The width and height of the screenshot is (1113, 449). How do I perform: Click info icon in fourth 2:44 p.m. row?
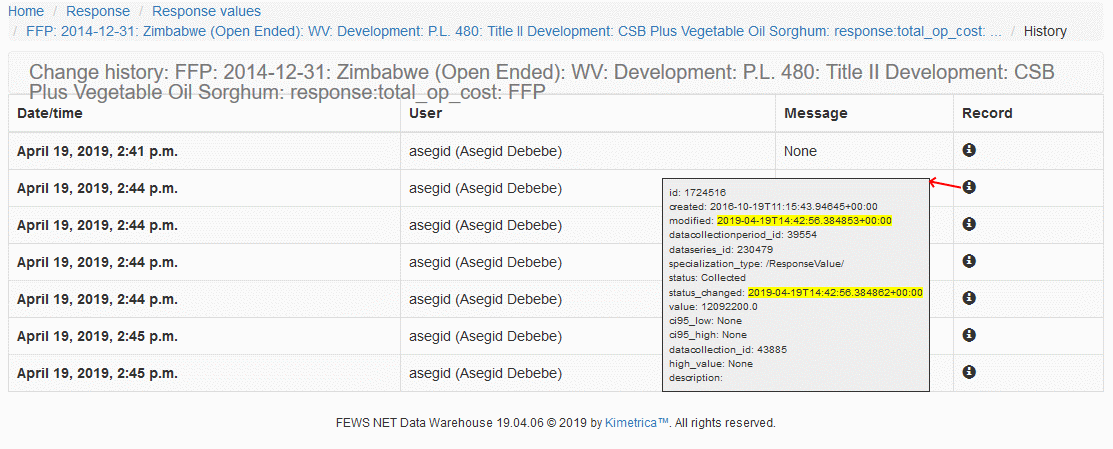pyautogui.click(x=968, y=298)
